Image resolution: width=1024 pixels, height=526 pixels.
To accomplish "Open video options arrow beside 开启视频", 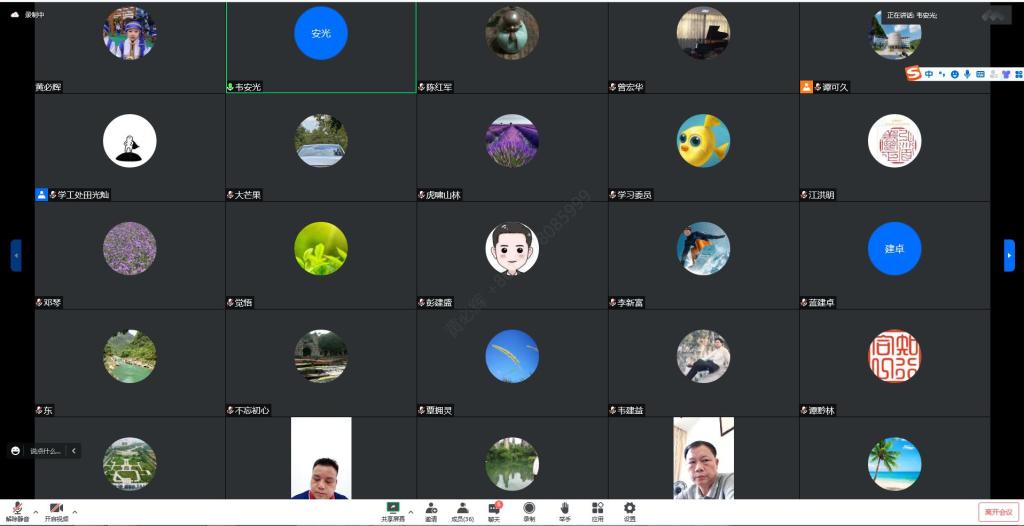I will click(x=75, y=511).
